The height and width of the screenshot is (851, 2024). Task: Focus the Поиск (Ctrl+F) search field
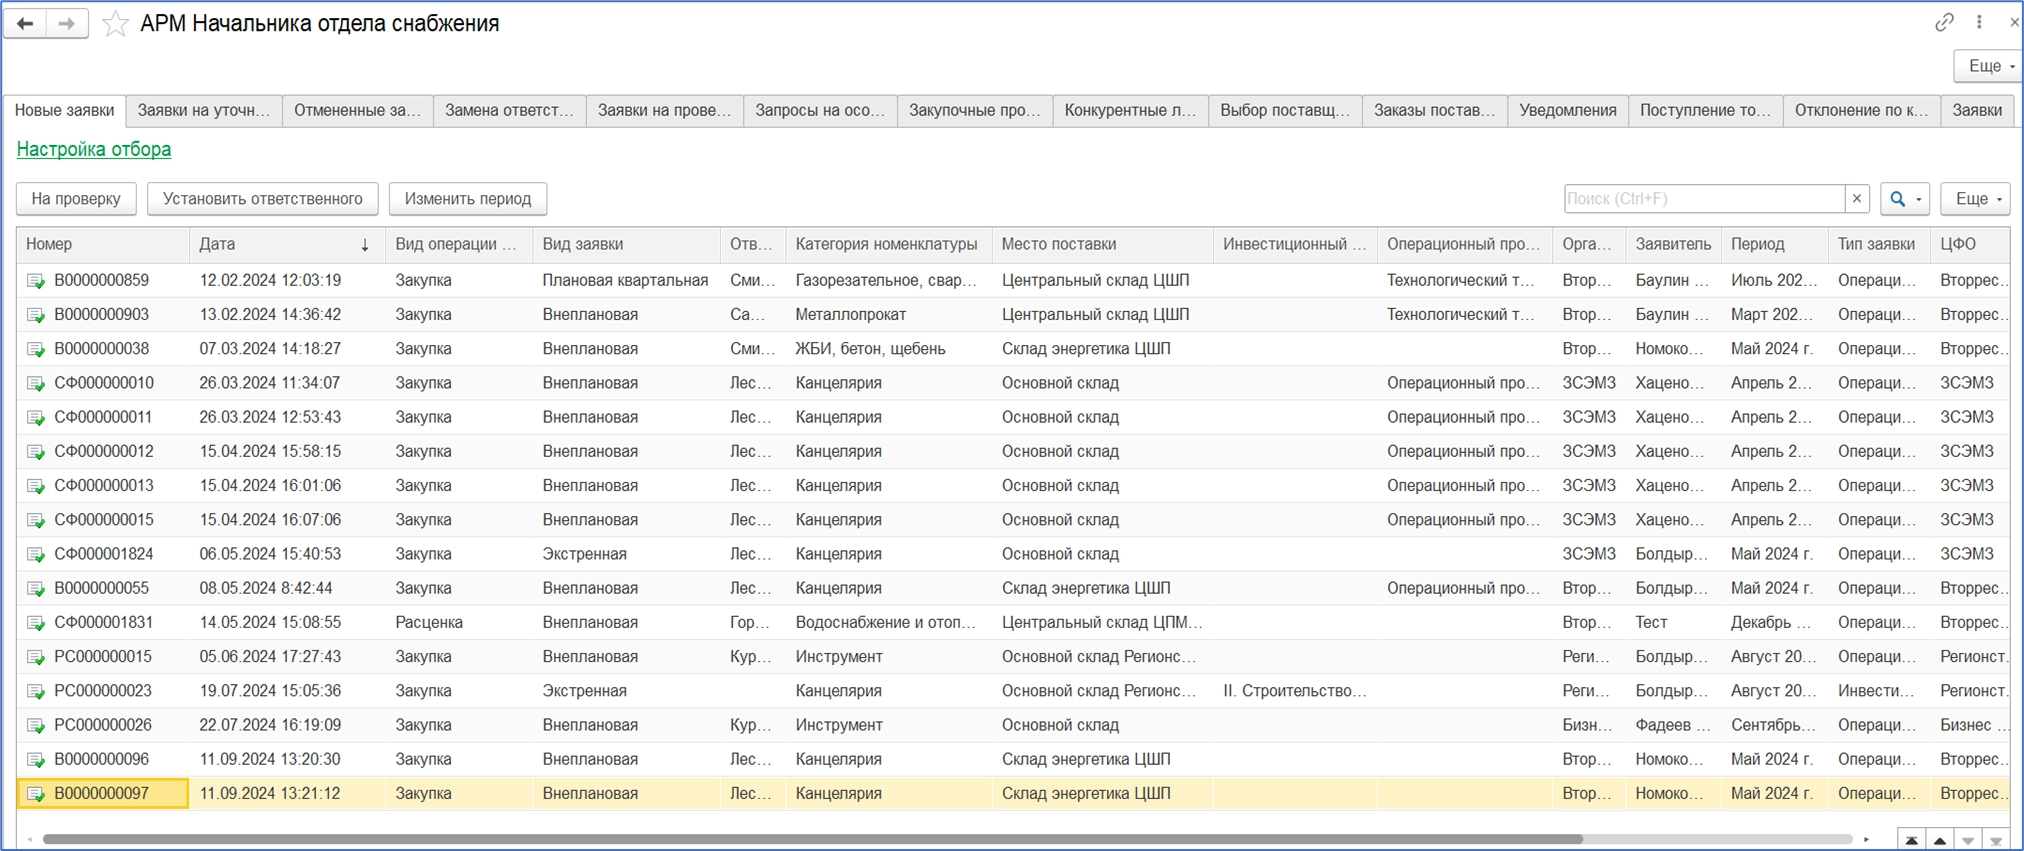click(1703, 198)
